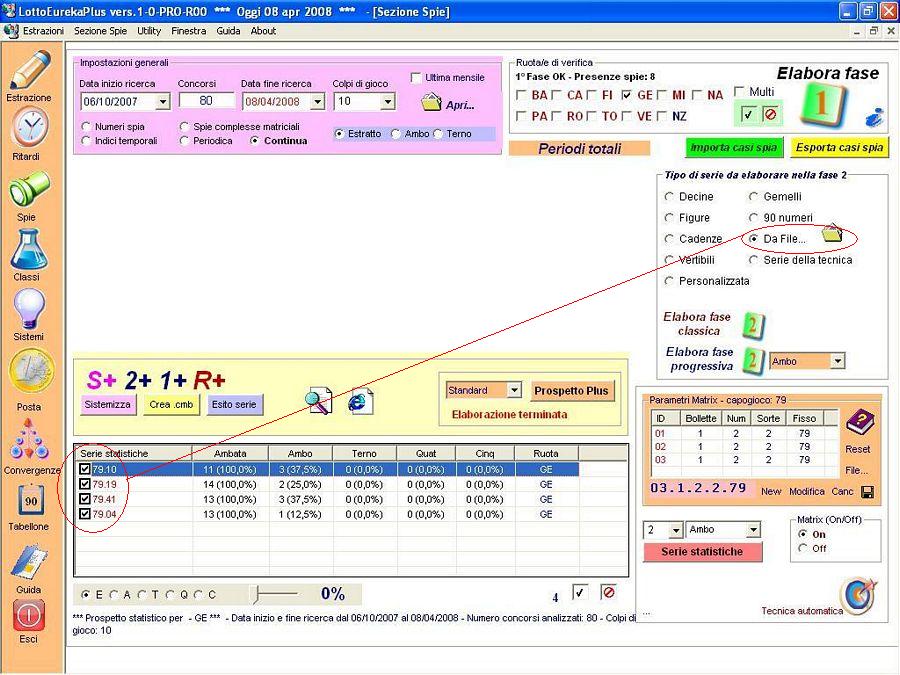Click the blue info figure icon

coord(875,117)
